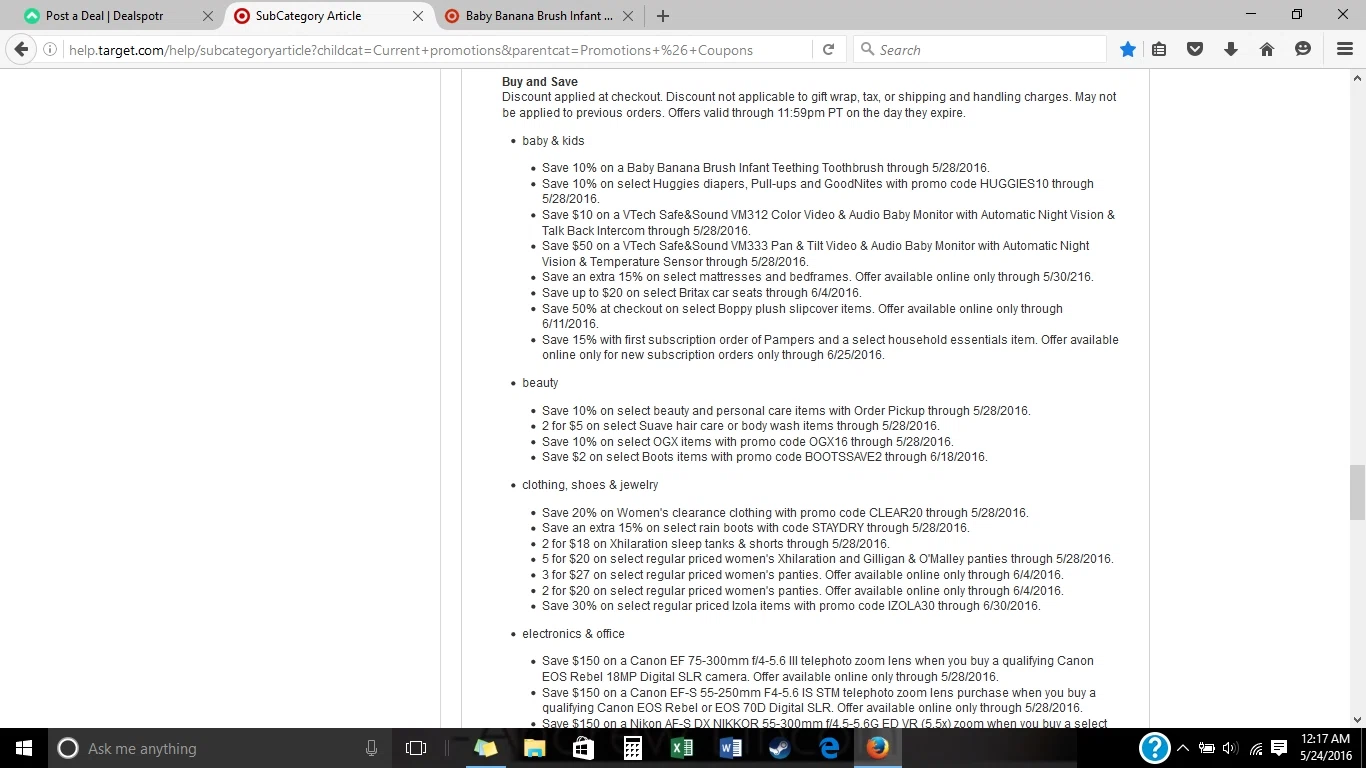Open the Pocket icon in toolbar
The image size is (1366, 768).
tap(1195, 50)
